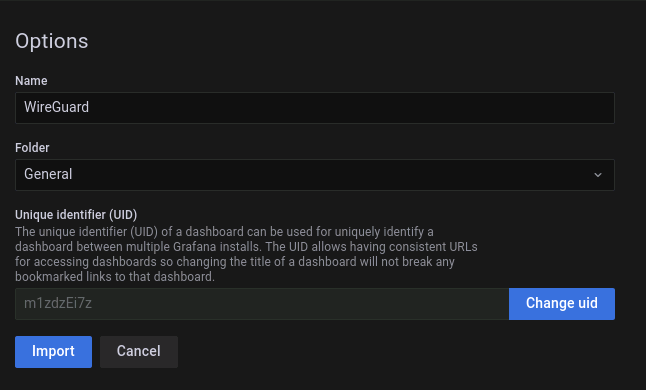This screenshot has height=390, width=646.
Task: Place cursor on the WireGuard text
Action: click(56, 107)
